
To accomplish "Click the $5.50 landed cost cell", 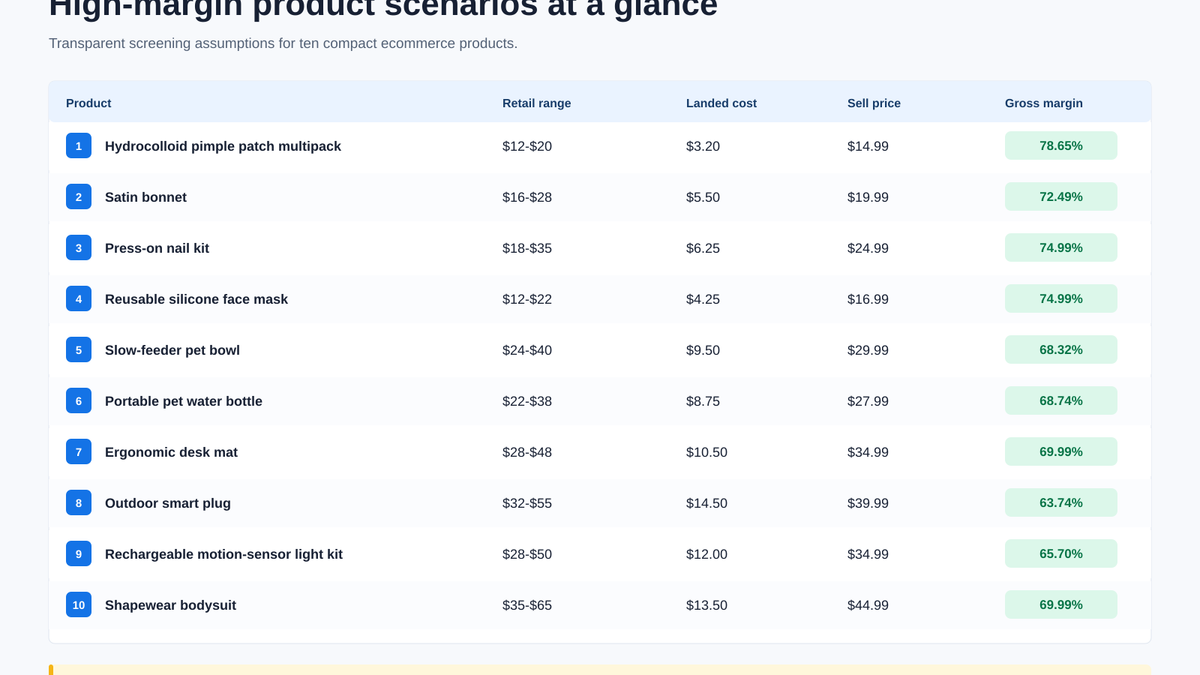I will (x=703, y=197).
